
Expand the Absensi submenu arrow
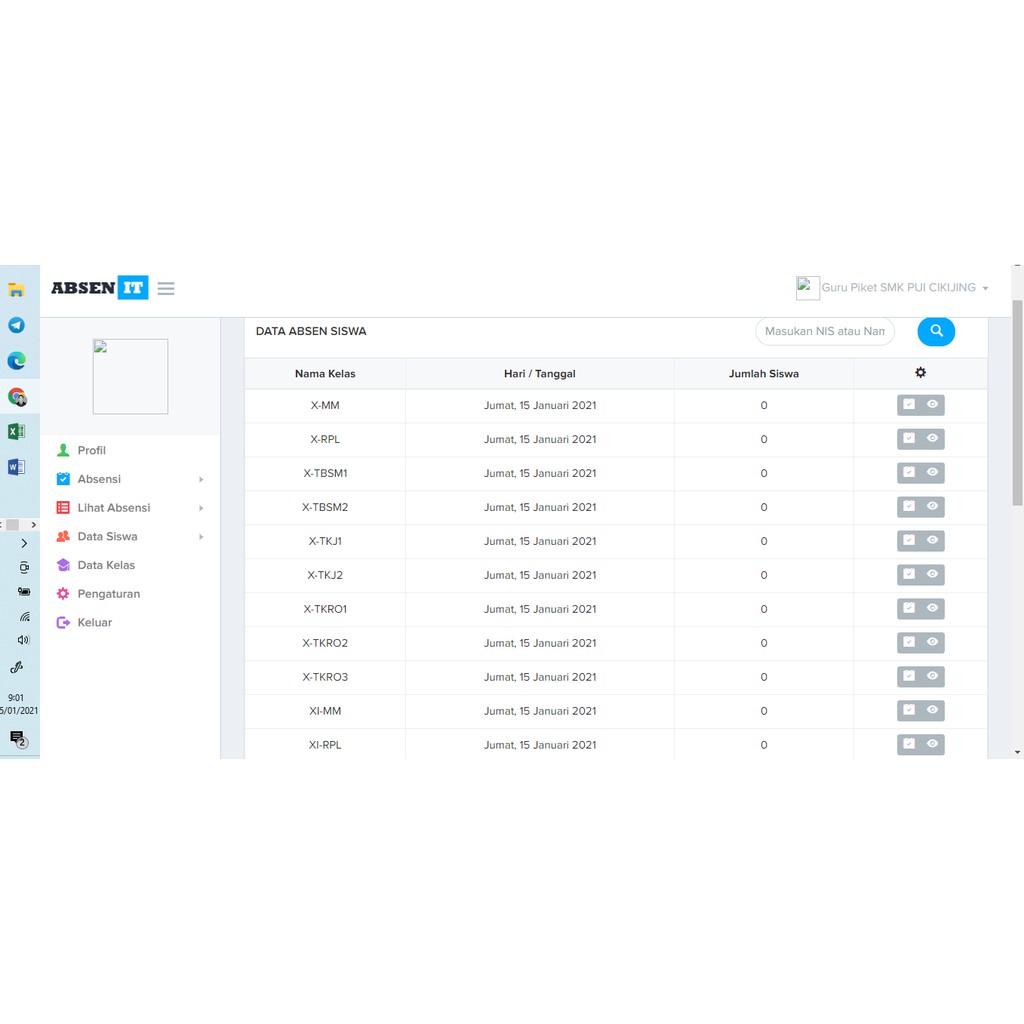coord(201,479)
